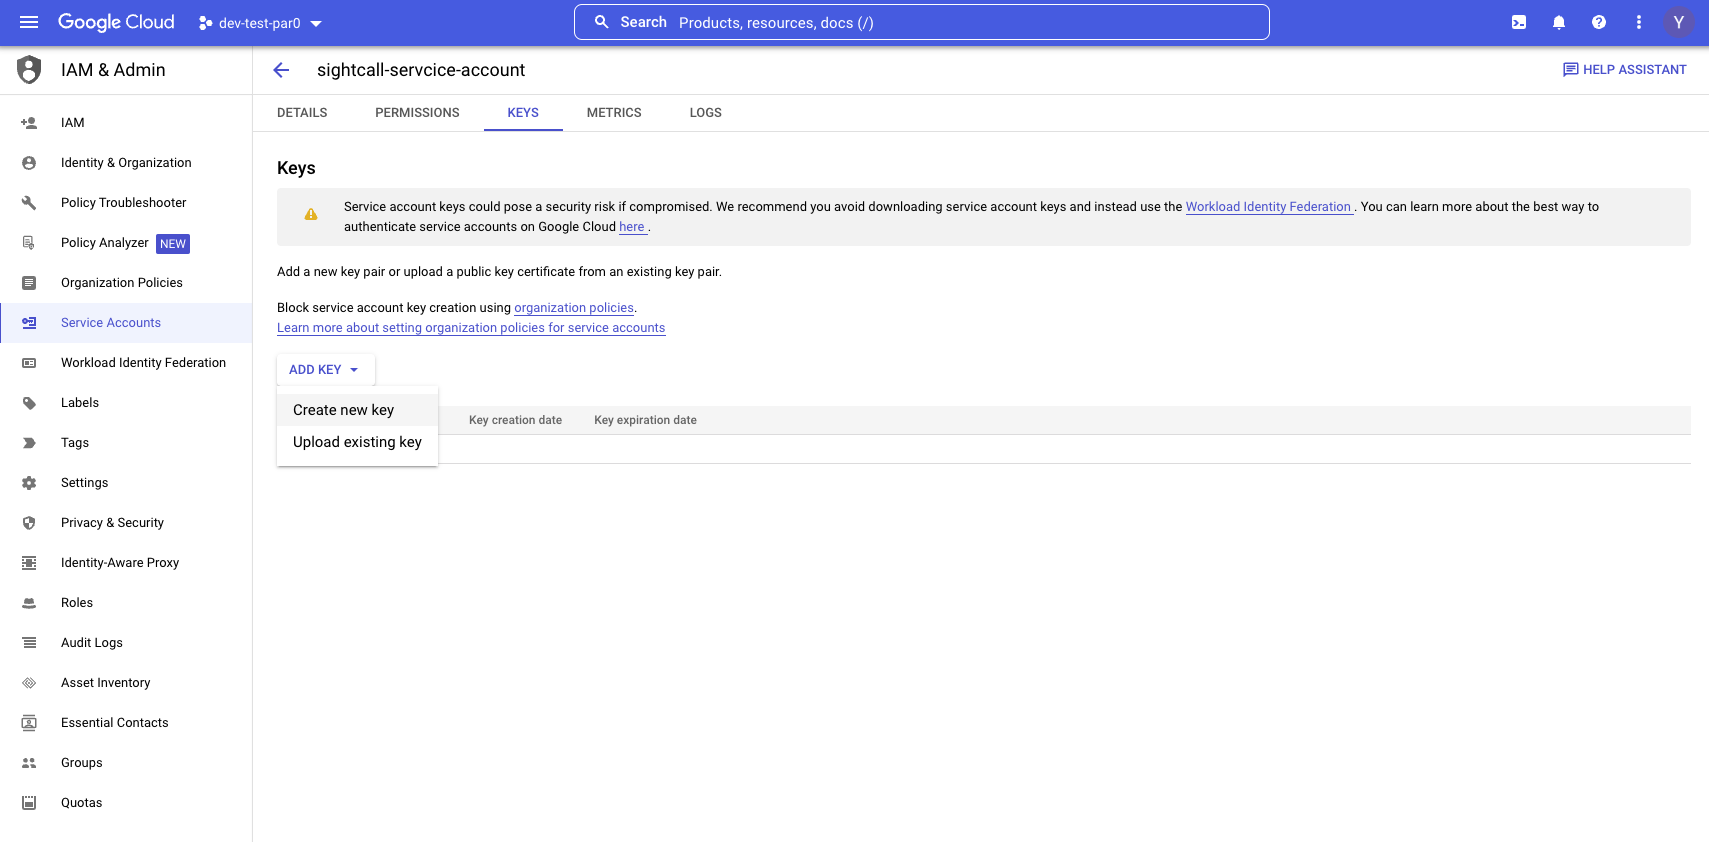
Task: Switch to the Logs tab
Action: click(x=705, y=113)
